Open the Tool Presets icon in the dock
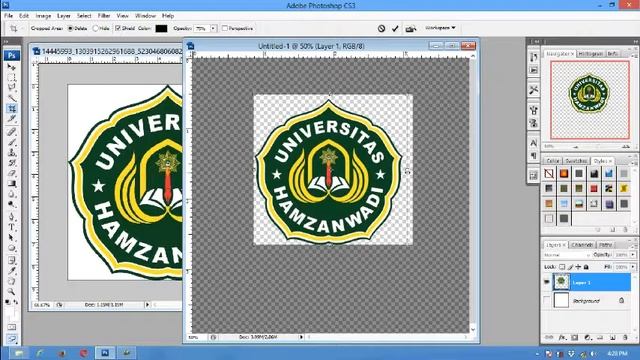 [x=533, y=90]
